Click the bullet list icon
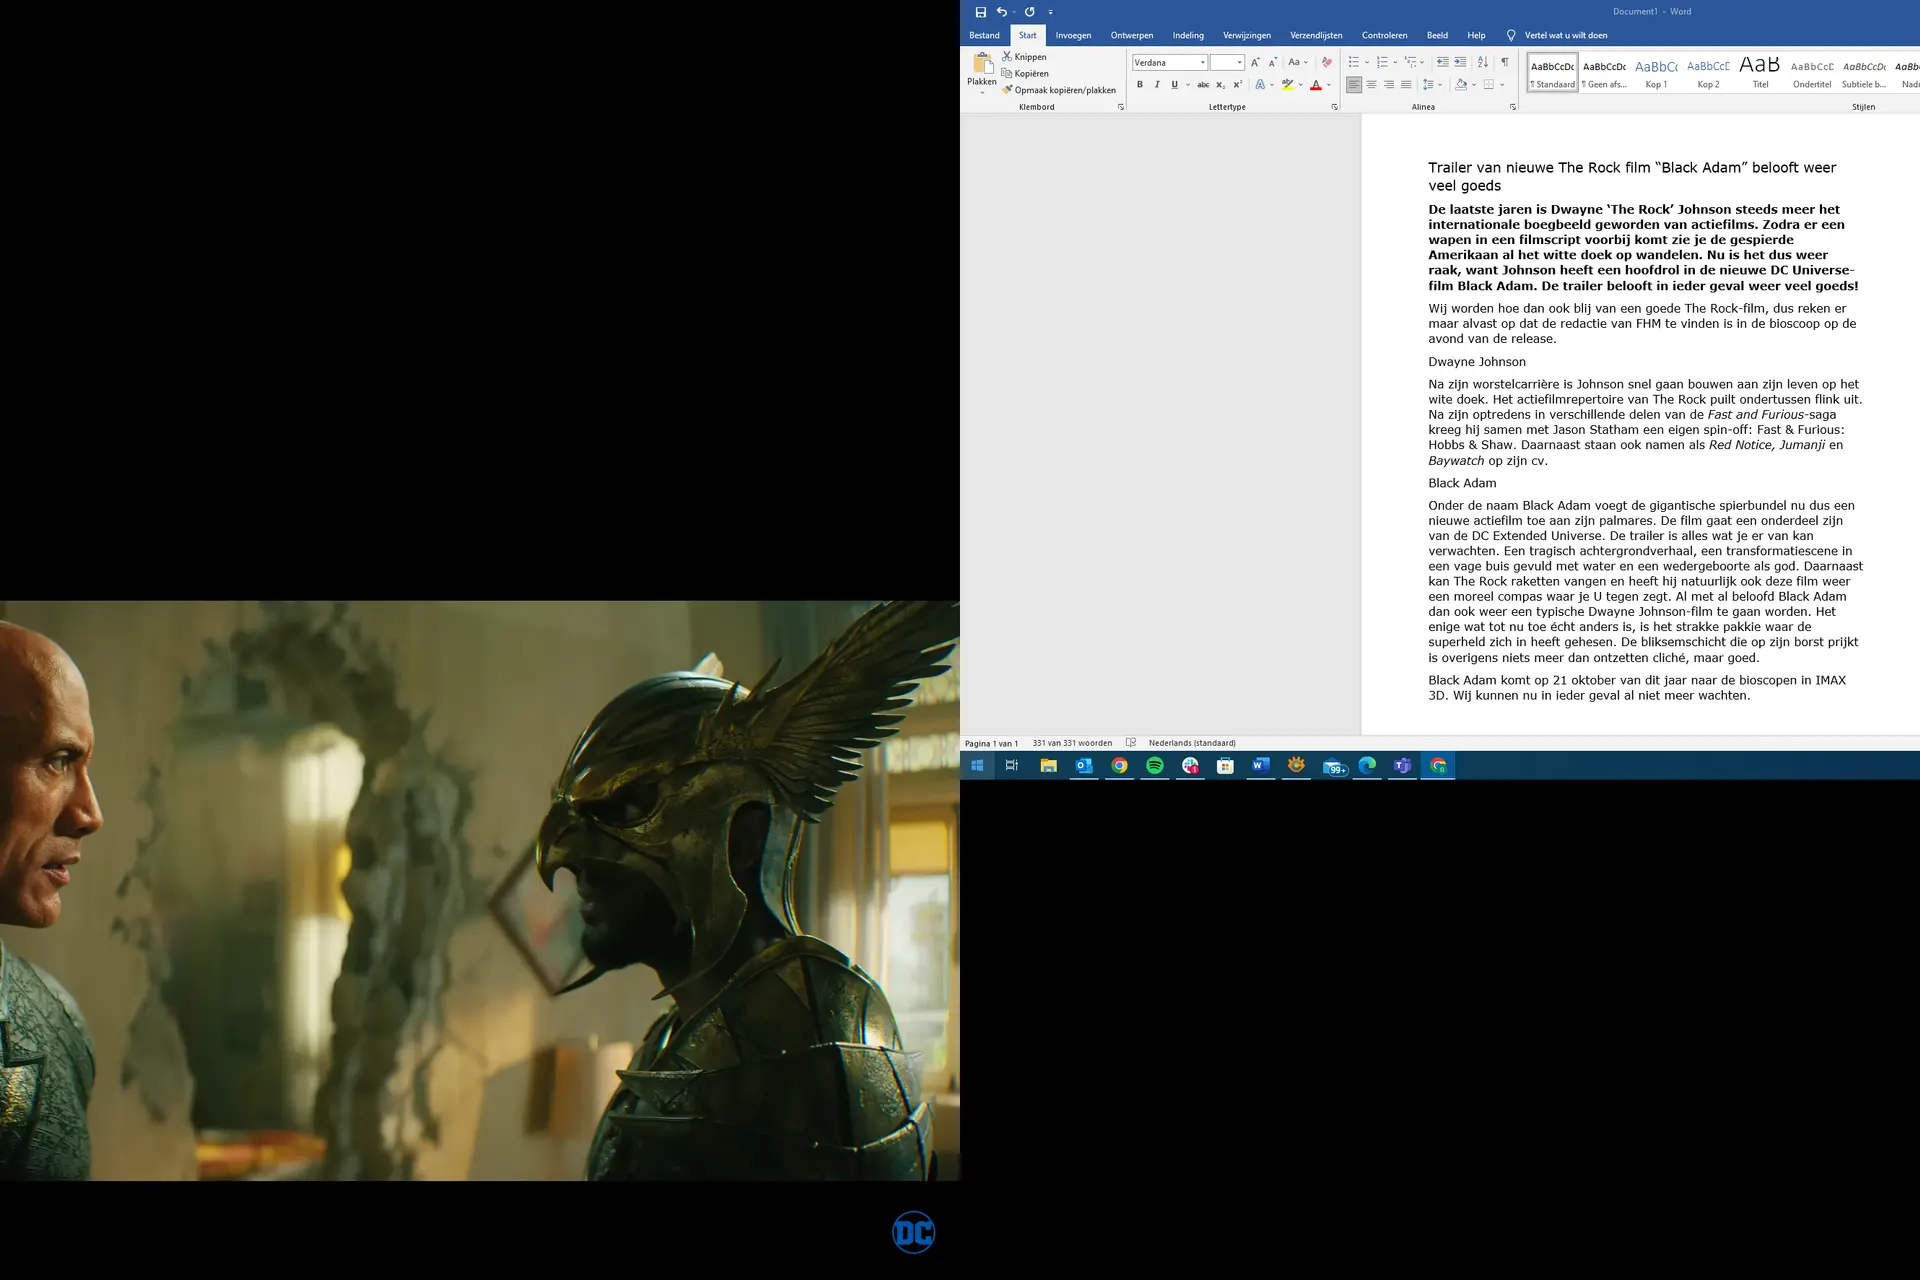Screen dimensions: 1920x1280 click(x=1354, y=62)
